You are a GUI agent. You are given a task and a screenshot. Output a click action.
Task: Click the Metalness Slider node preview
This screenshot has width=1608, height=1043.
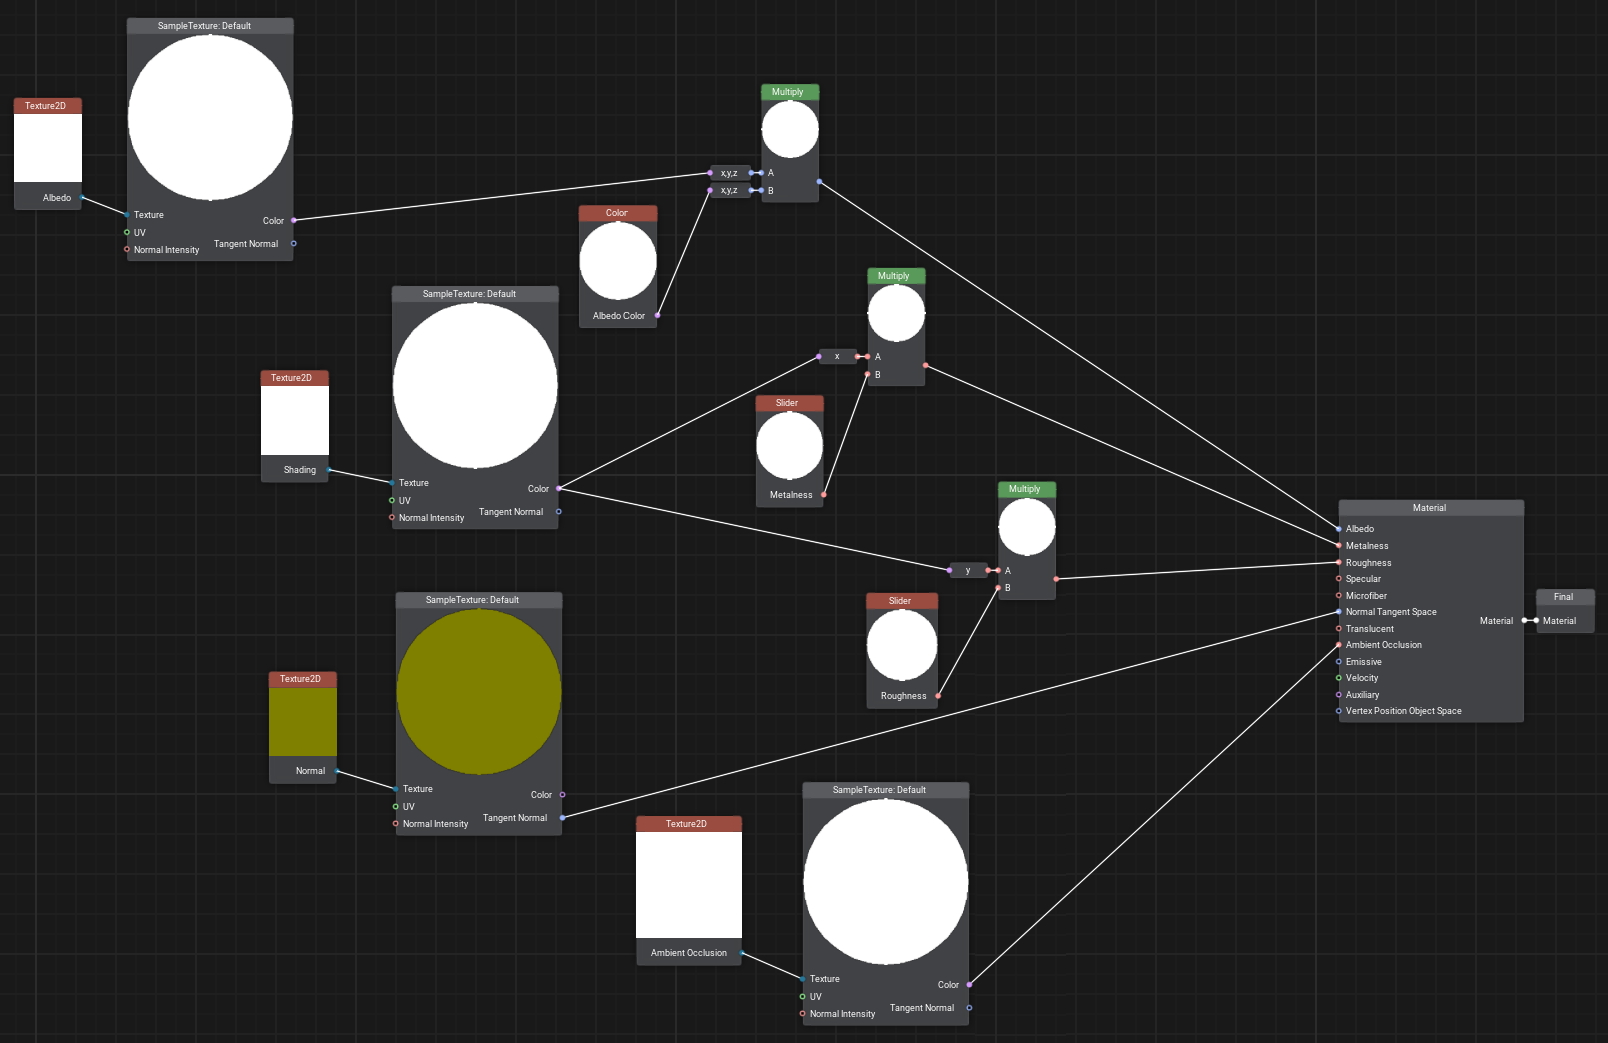click(789, 446)
